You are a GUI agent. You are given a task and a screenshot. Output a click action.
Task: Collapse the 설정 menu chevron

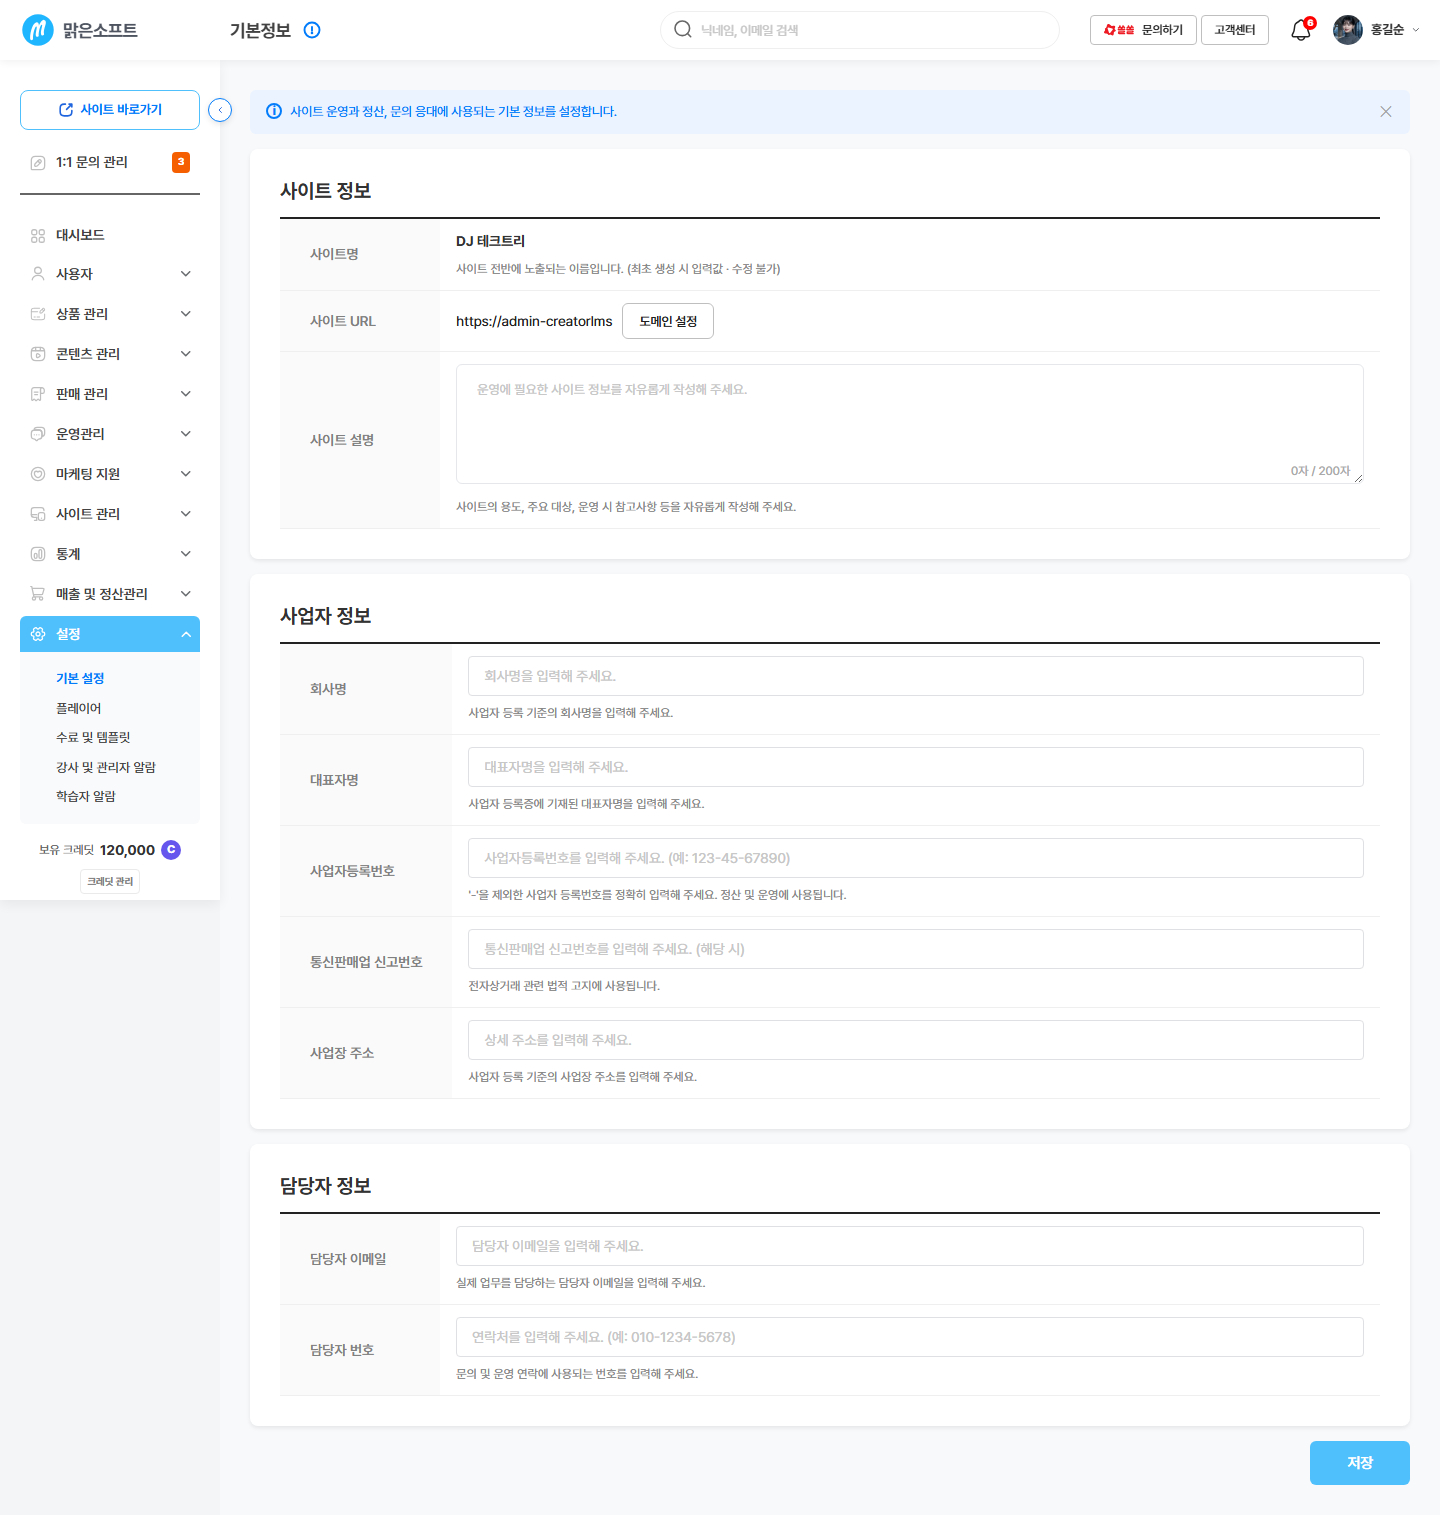pyautogui.click(x=186, y=634)
